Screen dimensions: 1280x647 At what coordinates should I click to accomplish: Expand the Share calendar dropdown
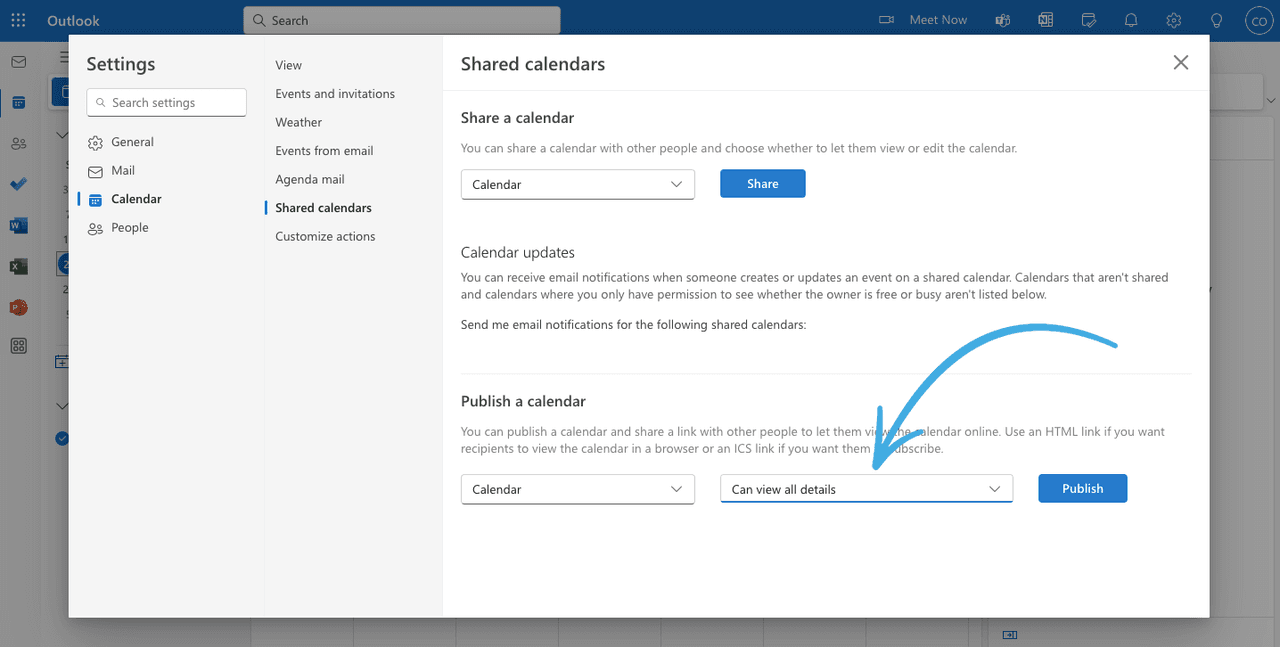[577, 184]
